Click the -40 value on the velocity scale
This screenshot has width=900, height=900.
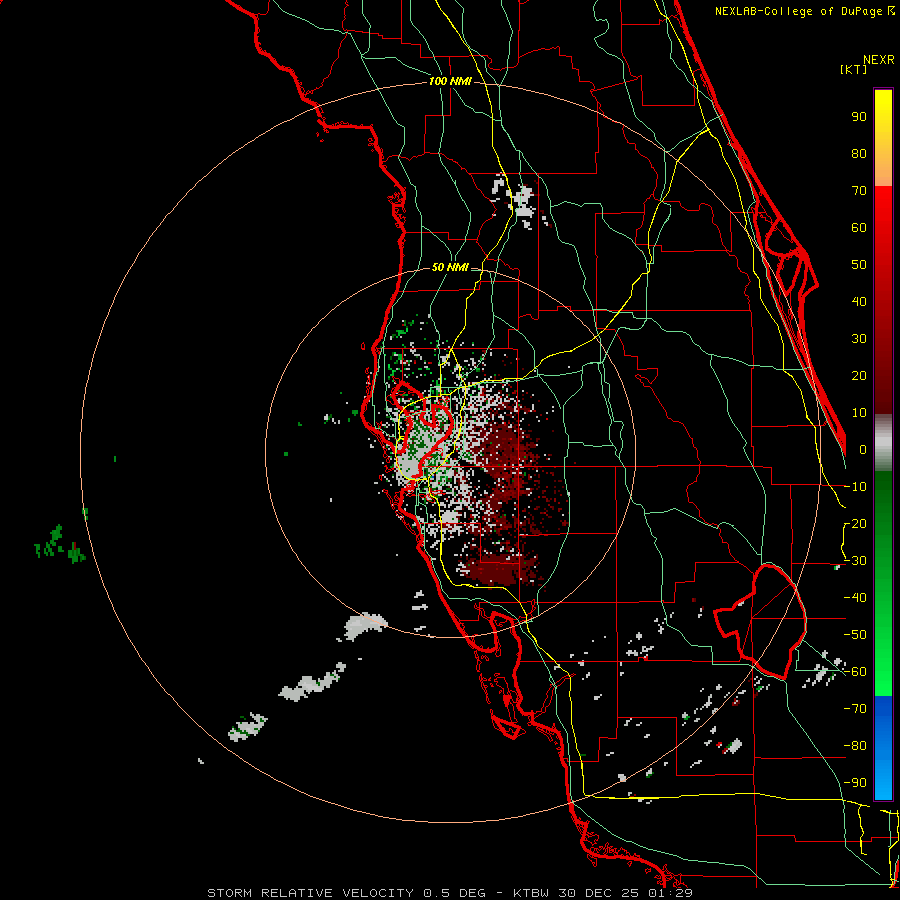pos(855,598)
